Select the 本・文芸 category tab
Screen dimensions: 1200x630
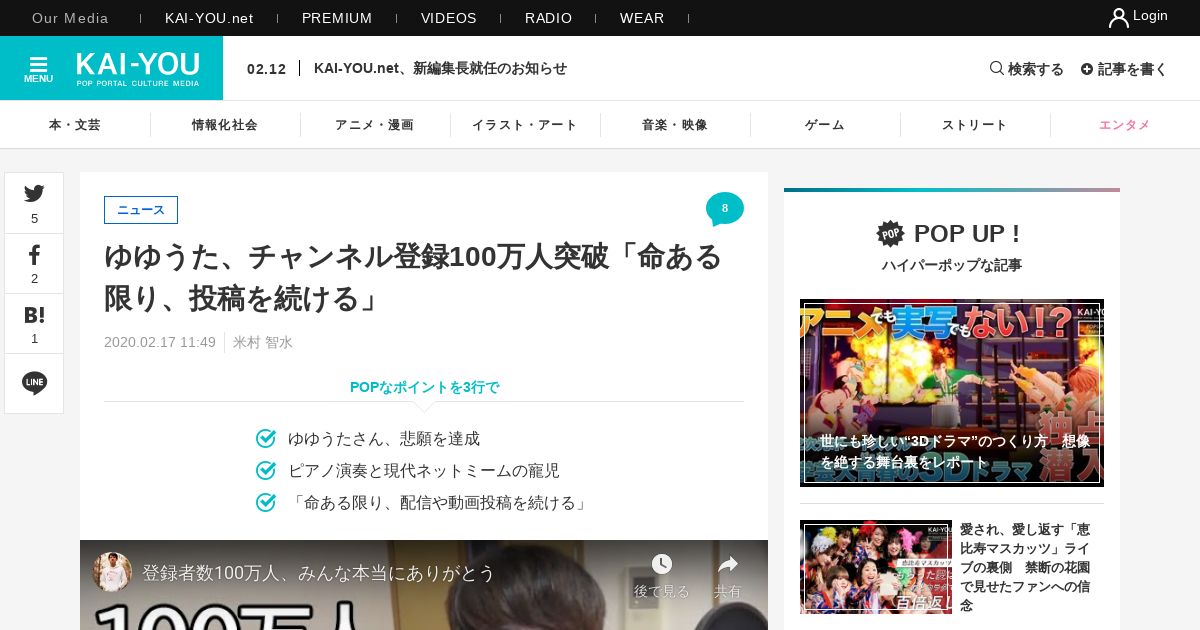(x=75, y=125)
